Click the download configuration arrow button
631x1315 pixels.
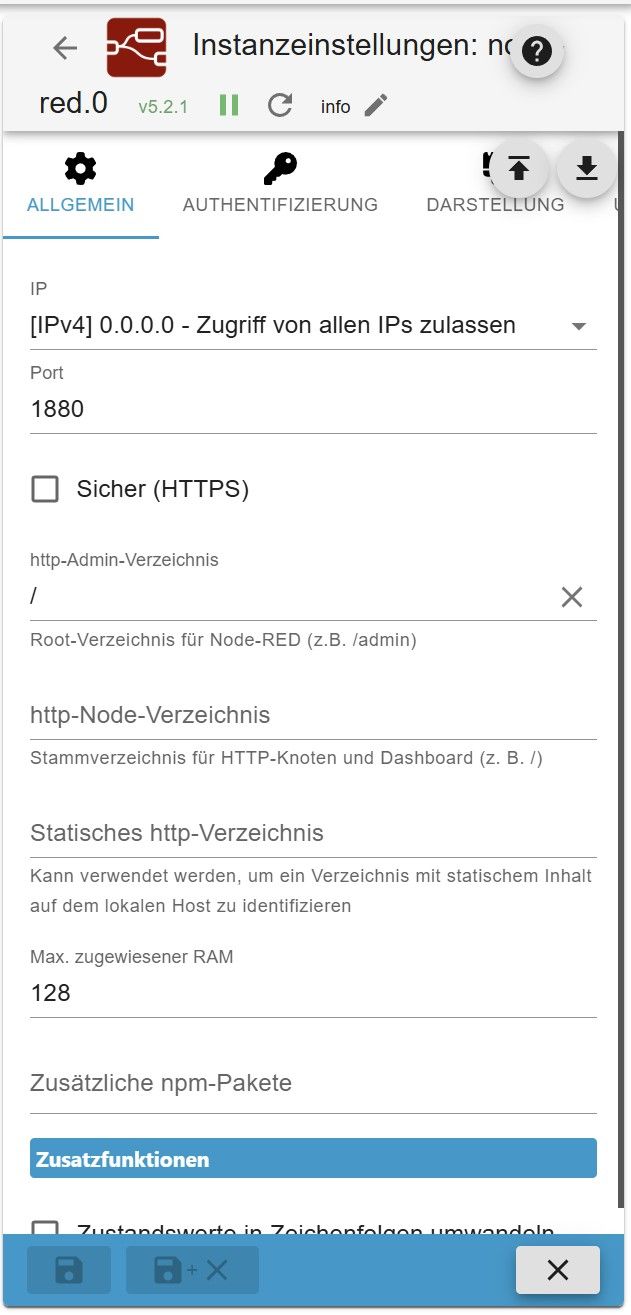[586, 168]
